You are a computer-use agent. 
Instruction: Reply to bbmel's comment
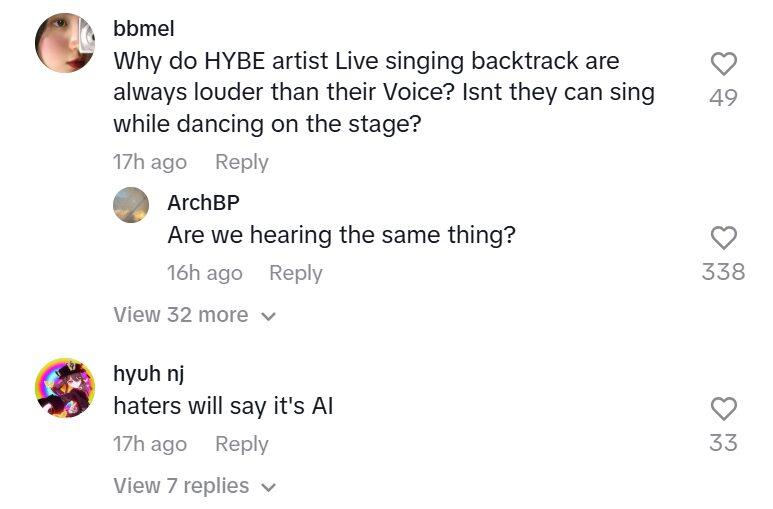(x=242, y=162)
